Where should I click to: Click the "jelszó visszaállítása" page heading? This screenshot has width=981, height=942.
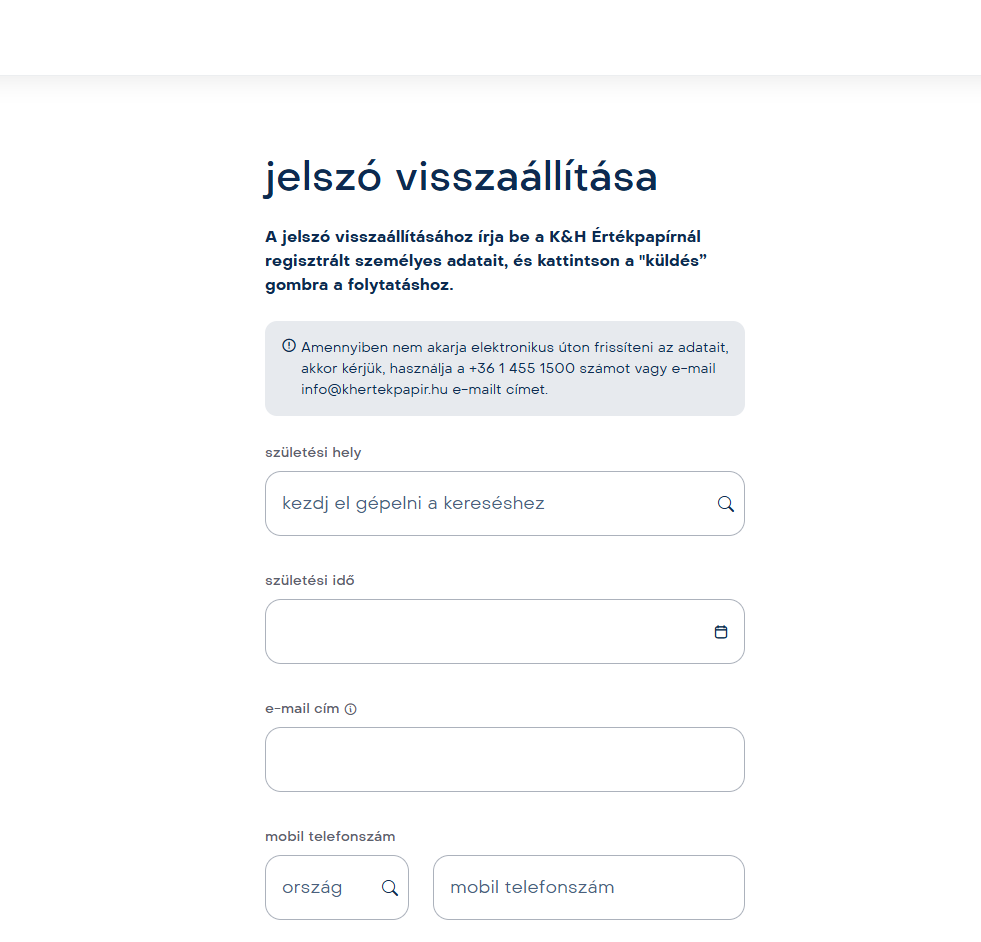(461, 177)
